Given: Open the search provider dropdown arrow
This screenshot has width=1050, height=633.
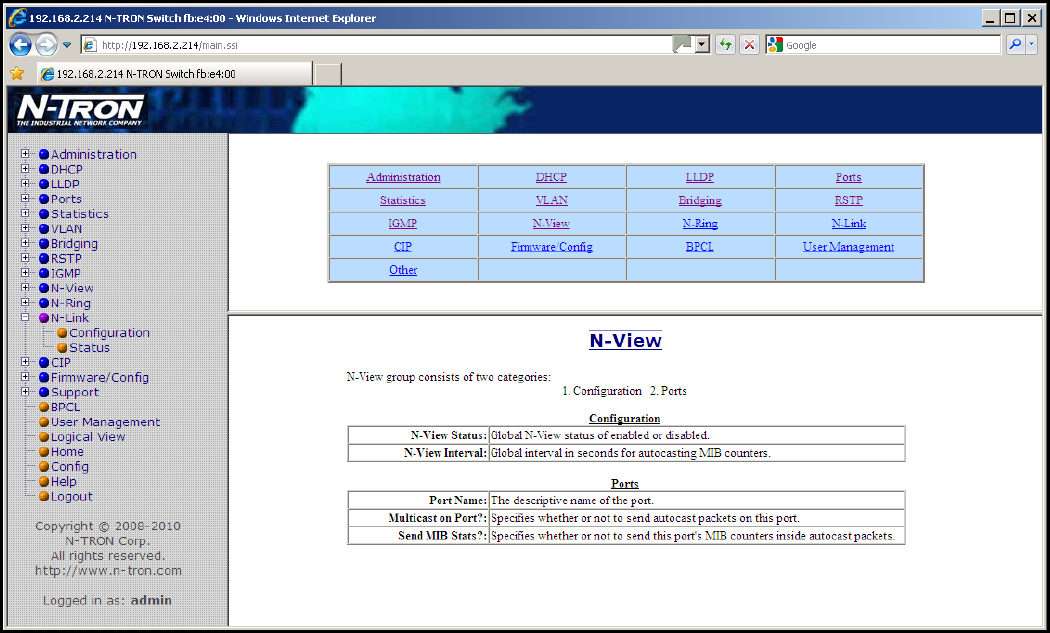Looking at the screenshot, I should pos(1031,45).
